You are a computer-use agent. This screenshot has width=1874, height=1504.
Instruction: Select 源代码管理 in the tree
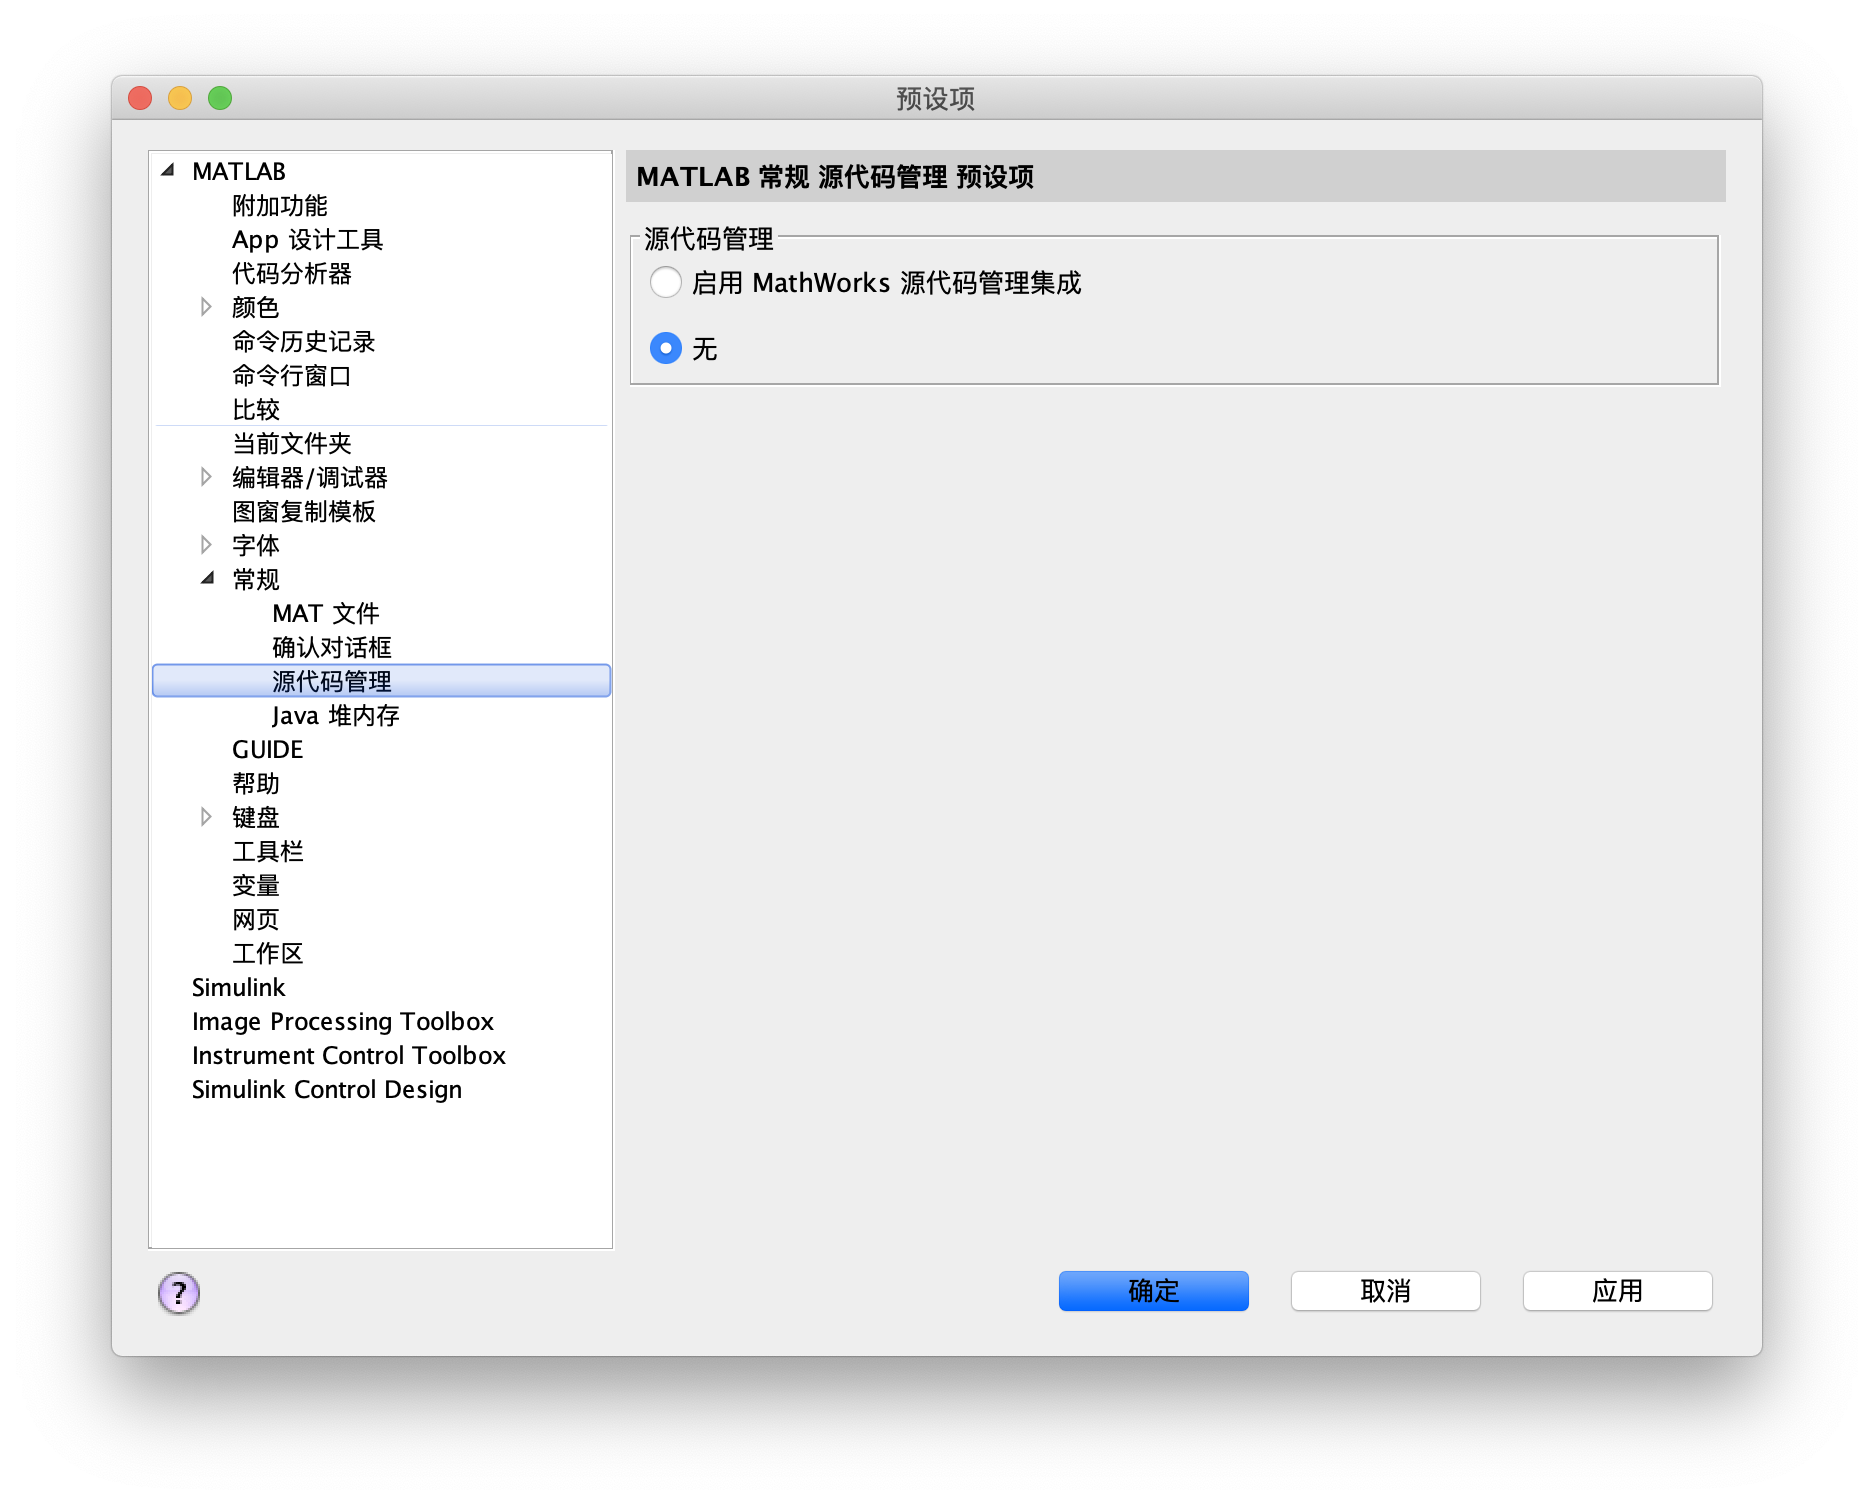click(x=381, y=681)
